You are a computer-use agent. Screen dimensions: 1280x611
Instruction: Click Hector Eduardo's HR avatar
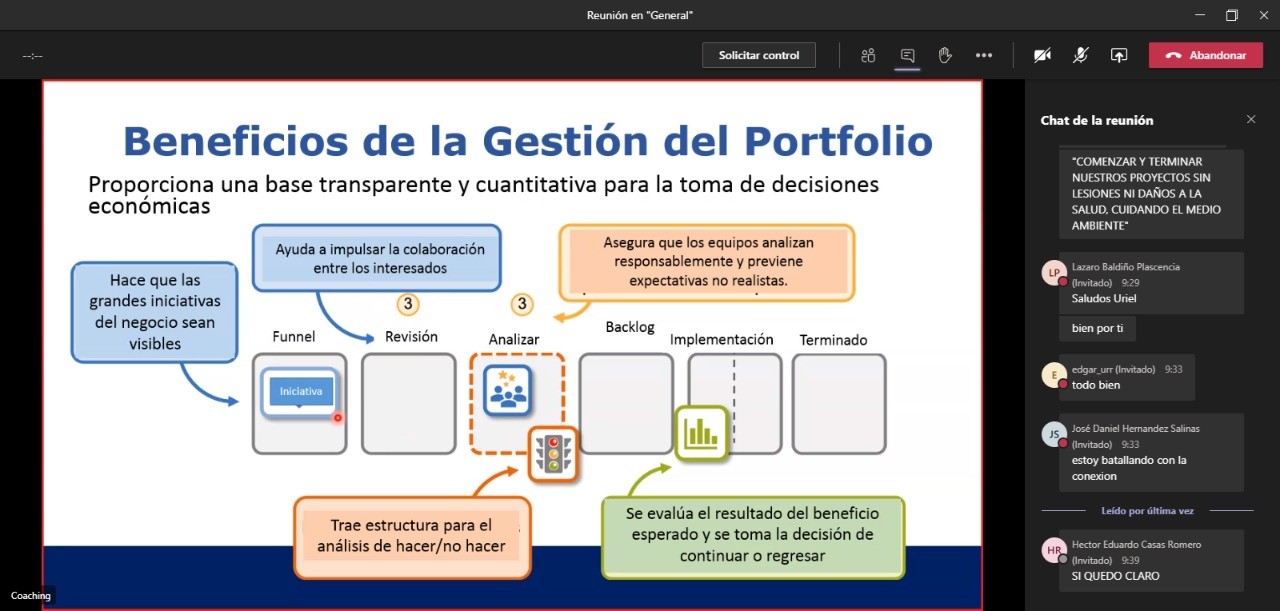pyautogui.click(x=1052, y=551)
